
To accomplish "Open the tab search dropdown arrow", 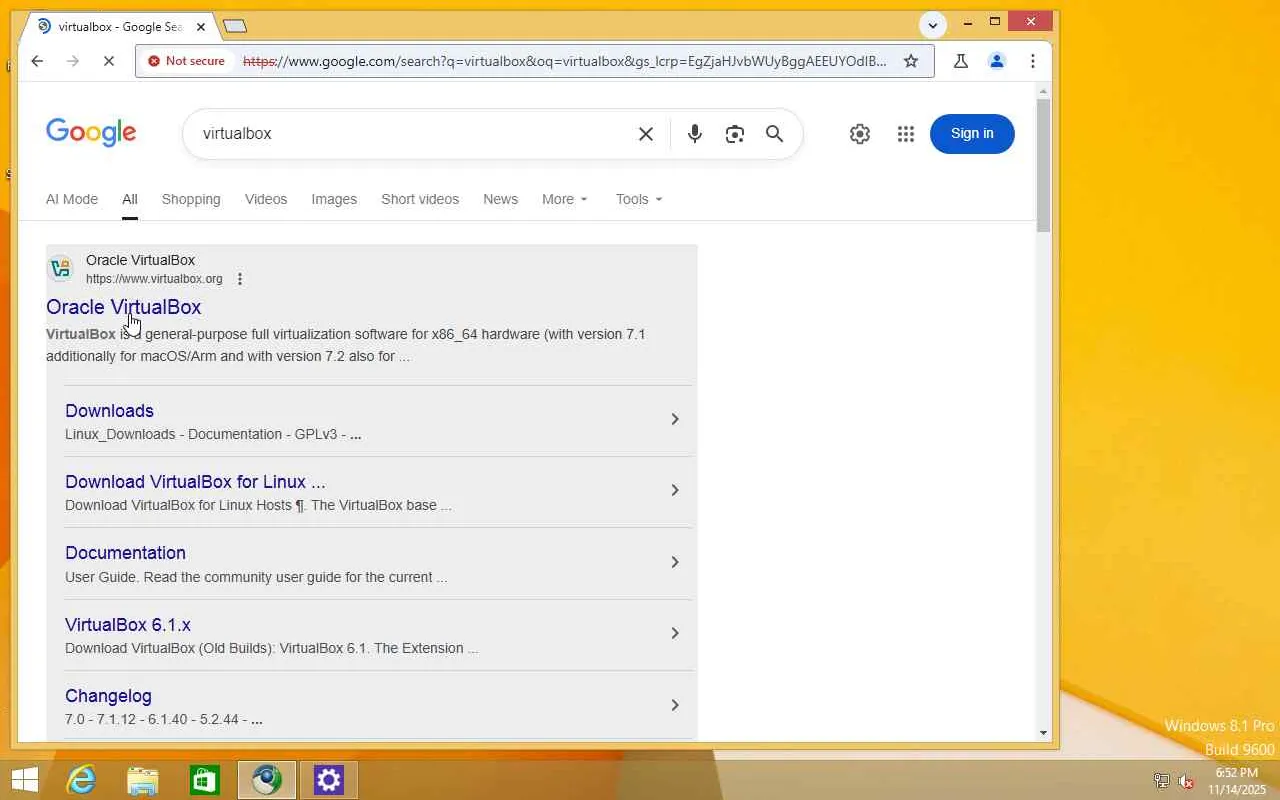I will click(x=933, y=25).
